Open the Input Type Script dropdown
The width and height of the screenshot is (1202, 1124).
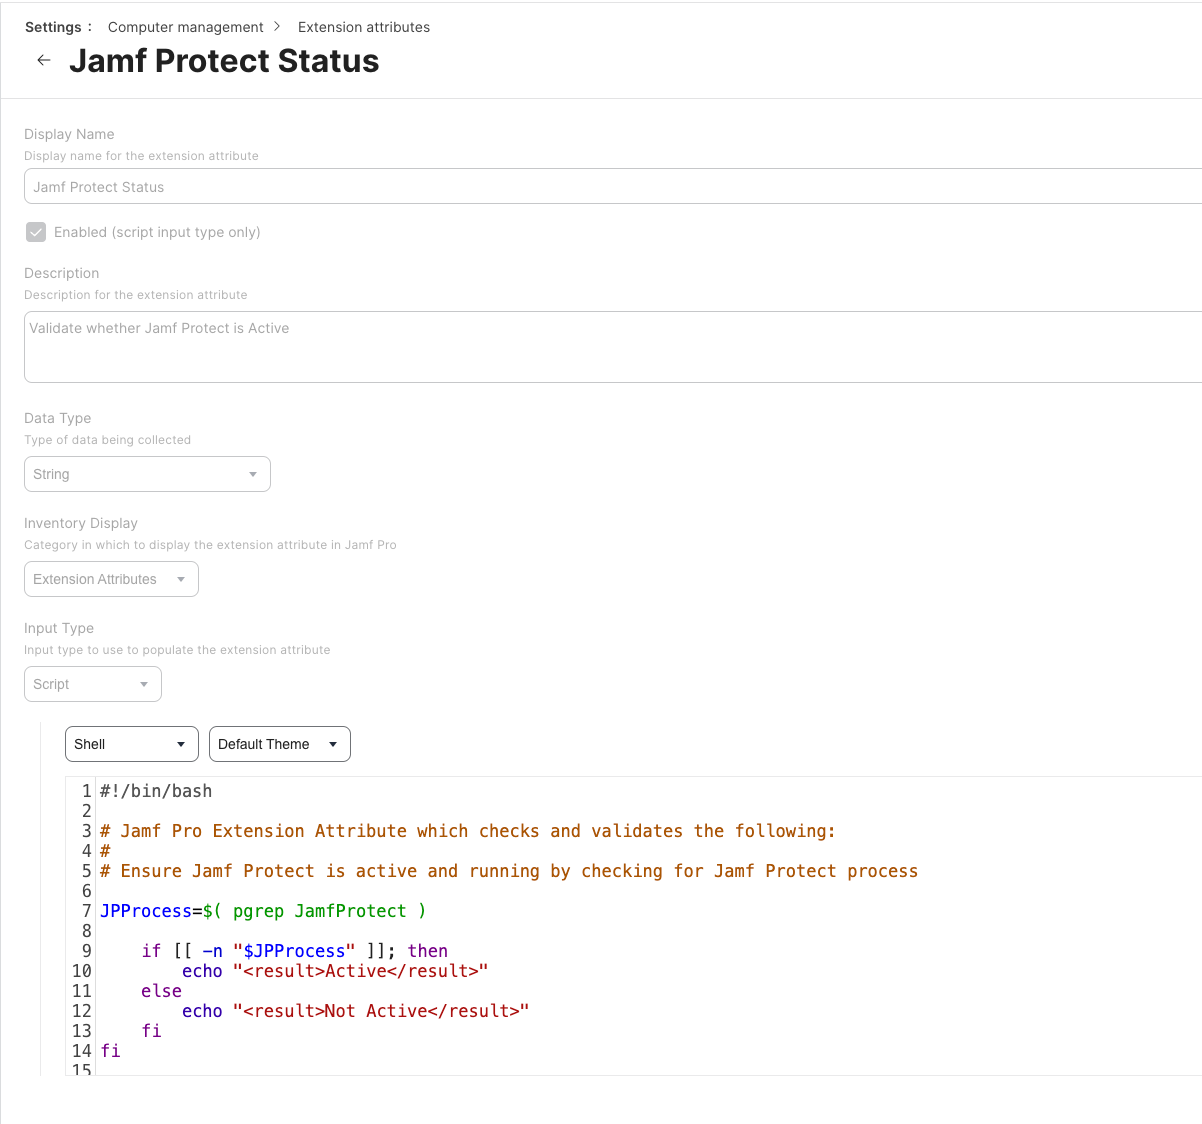[x=92, y=684]
